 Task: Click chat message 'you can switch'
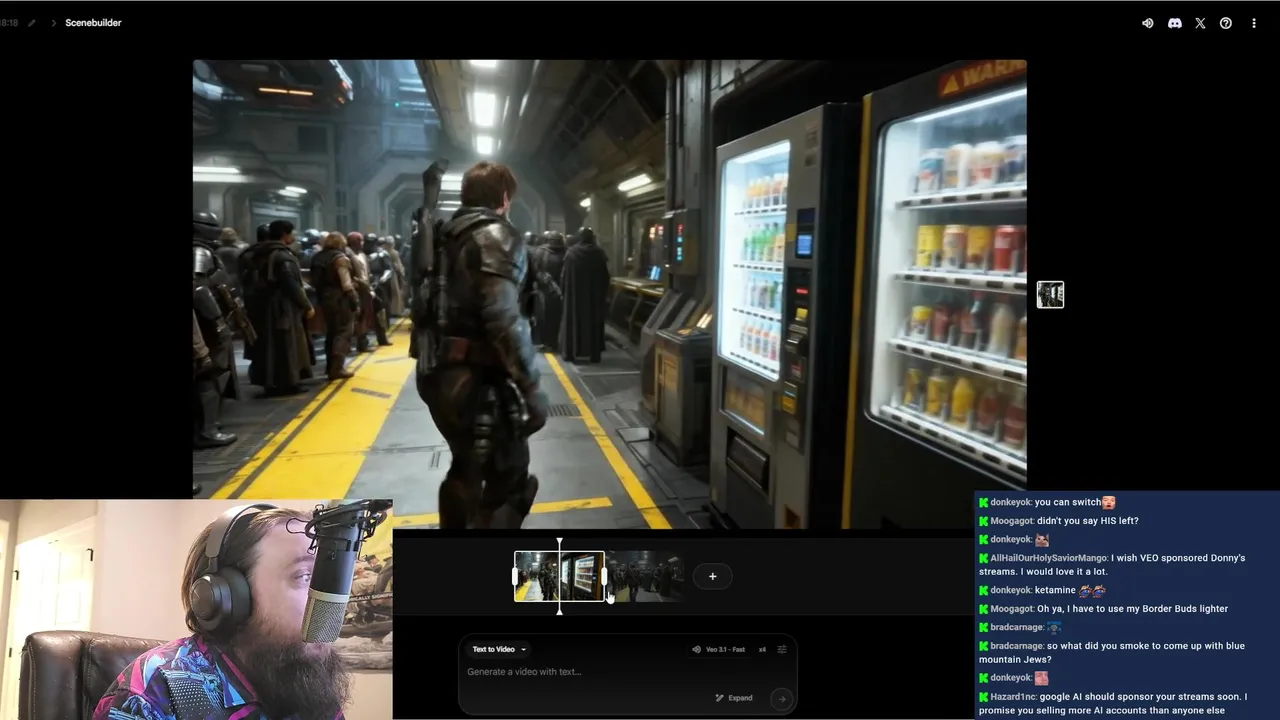click(1068, 502)
